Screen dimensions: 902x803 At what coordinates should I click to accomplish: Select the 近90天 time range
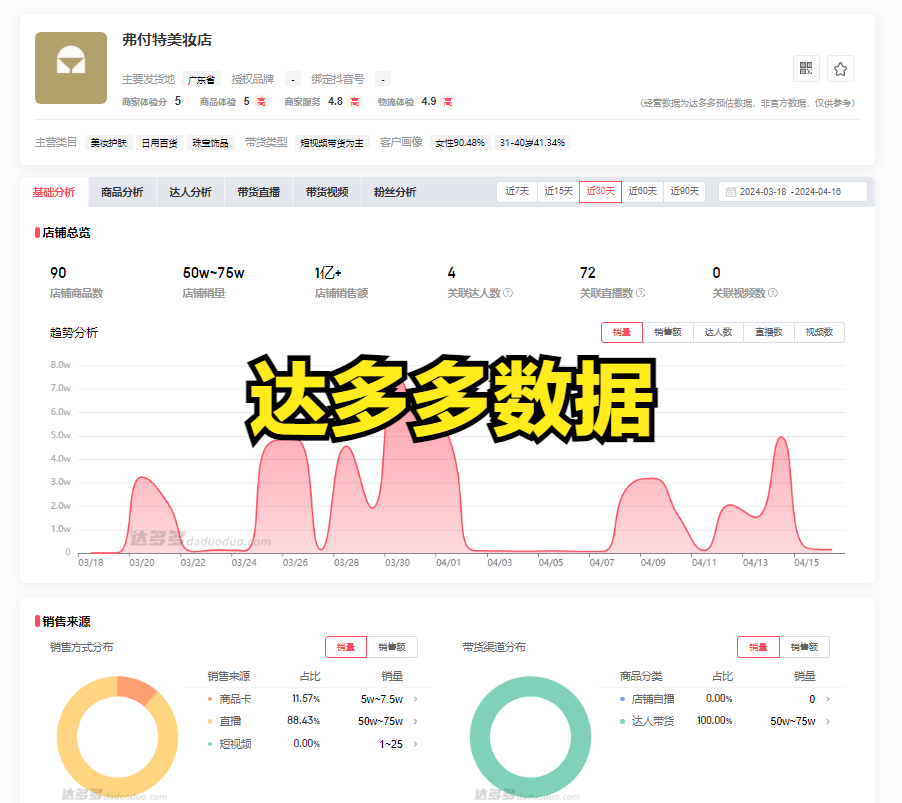[x=684, y=192]
